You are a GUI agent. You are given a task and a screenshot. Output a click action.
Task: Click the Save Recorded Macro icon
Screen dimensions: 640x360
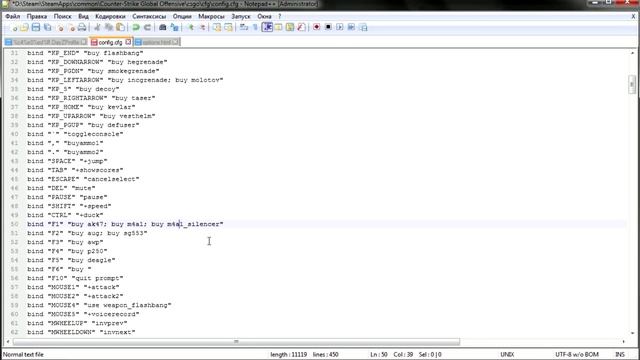(363, 27)
